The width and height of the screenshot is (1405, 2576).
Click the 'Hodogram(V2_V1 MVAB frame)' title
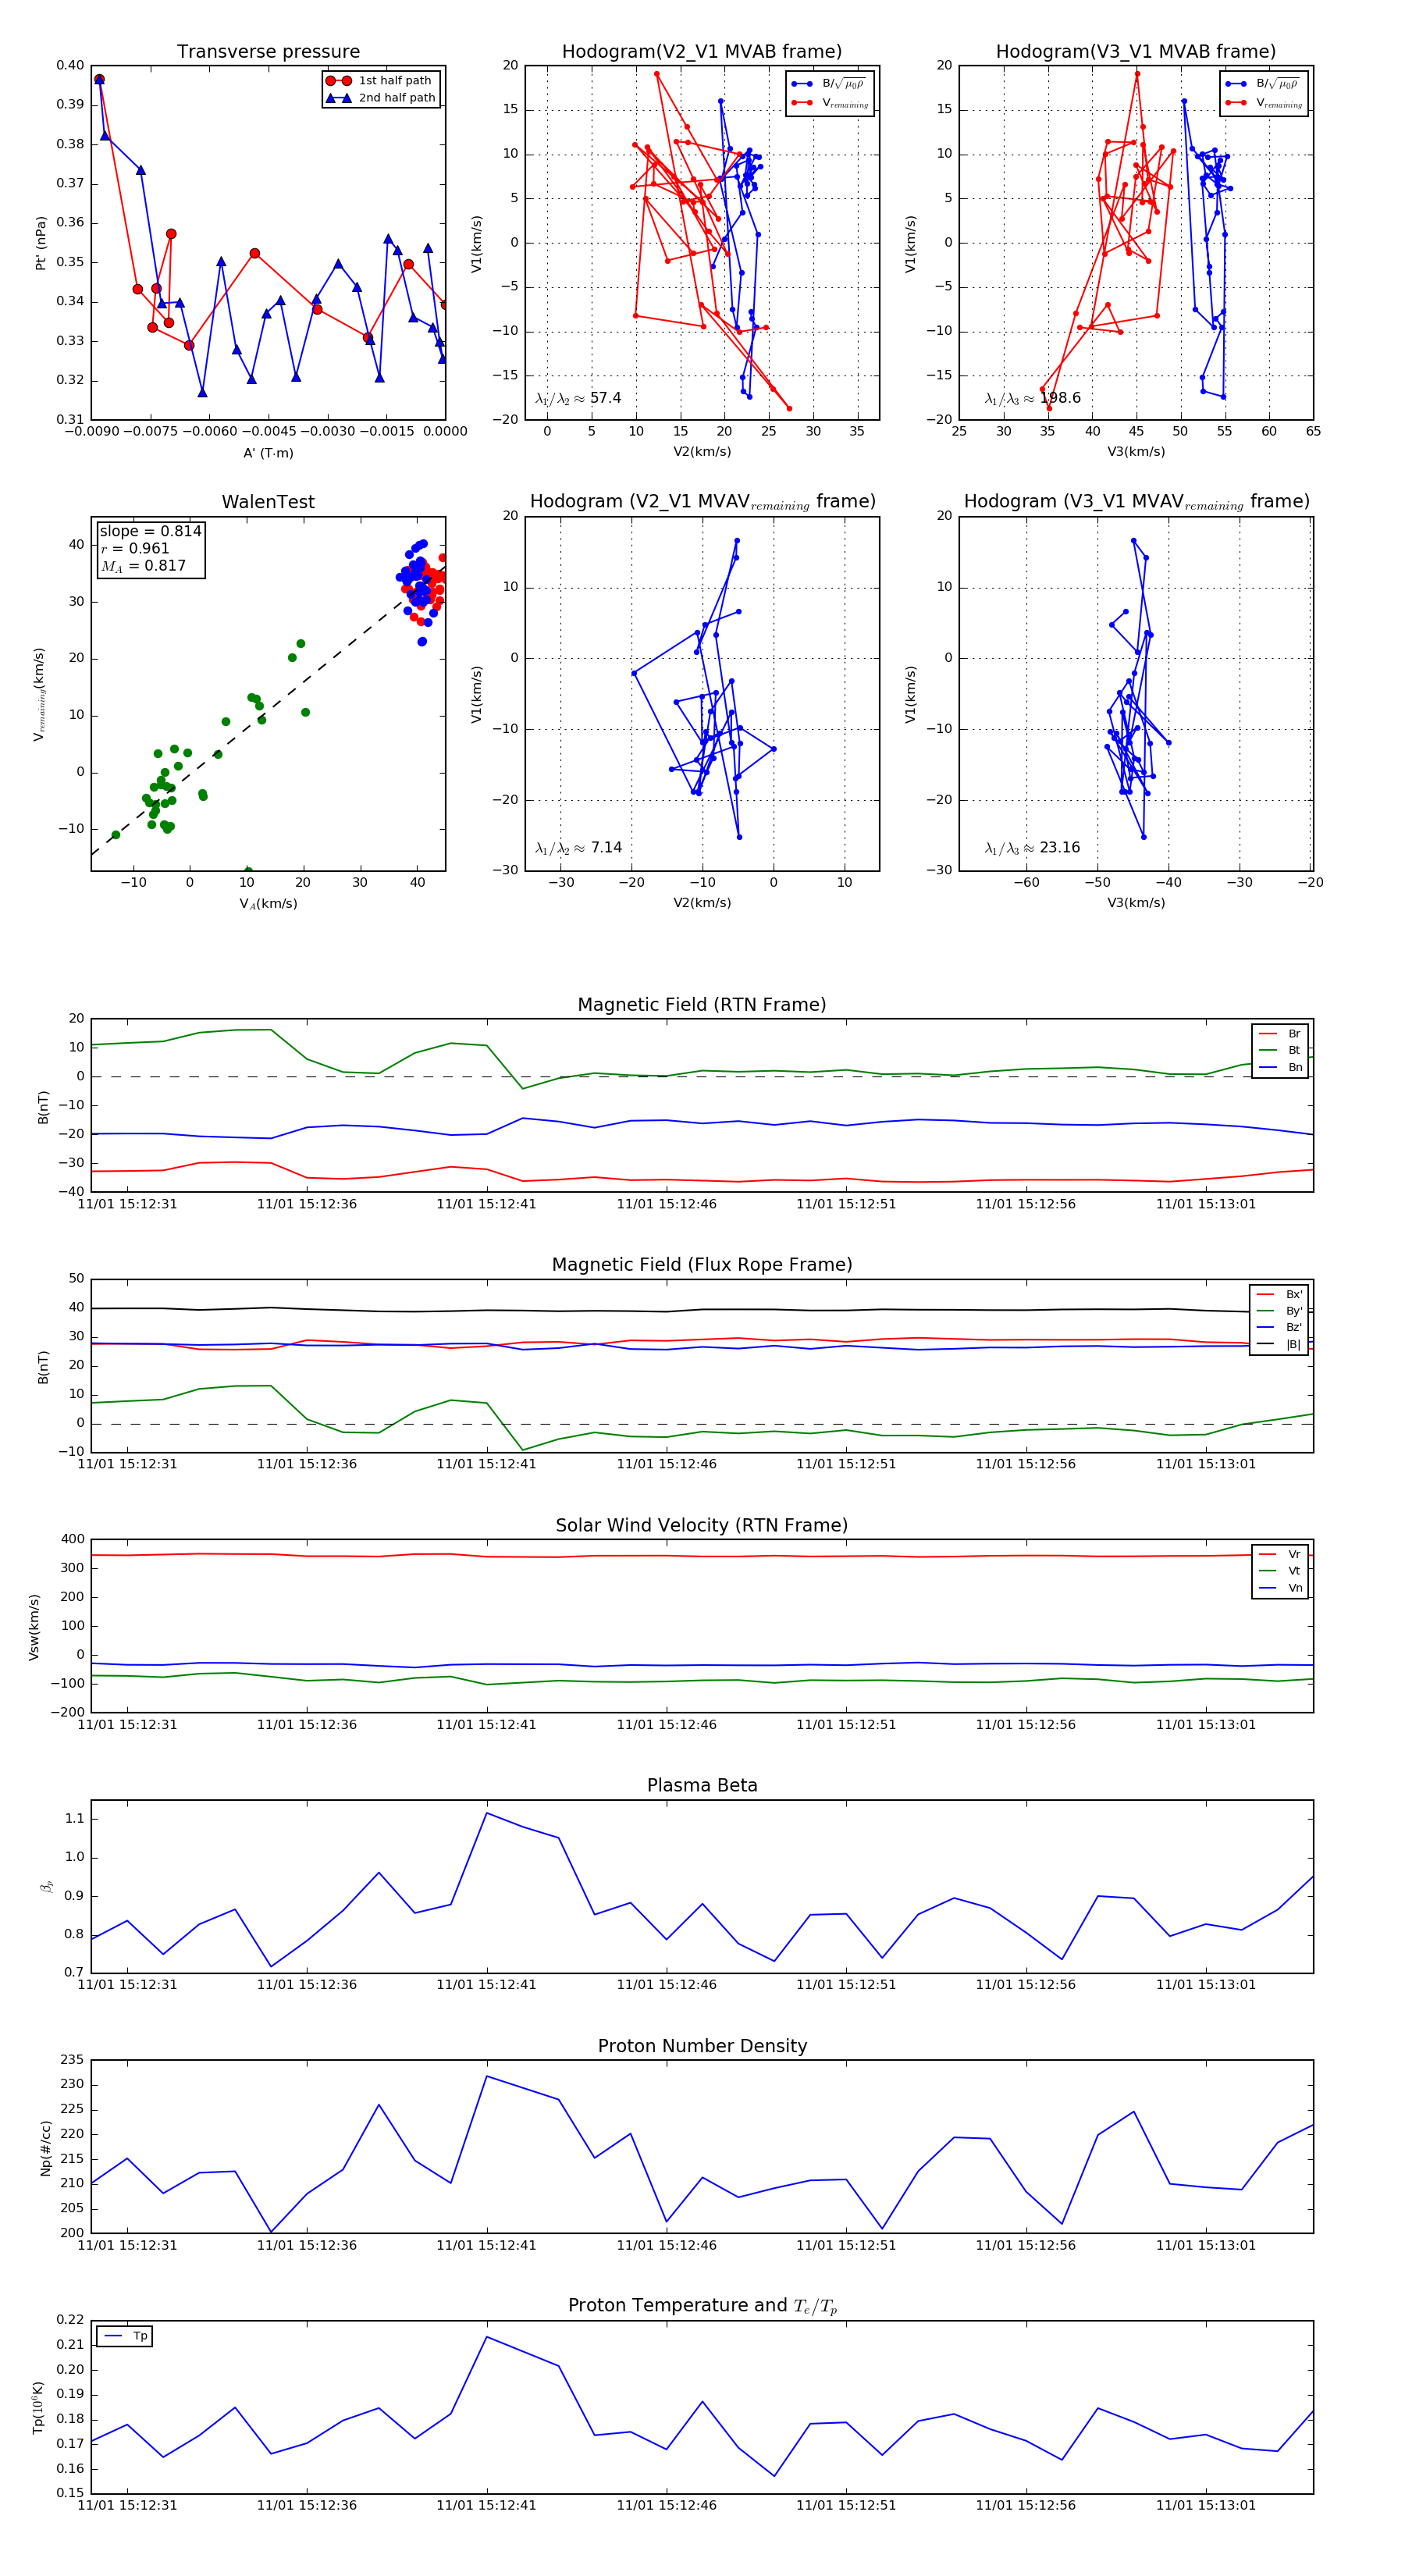pos(702,52)
